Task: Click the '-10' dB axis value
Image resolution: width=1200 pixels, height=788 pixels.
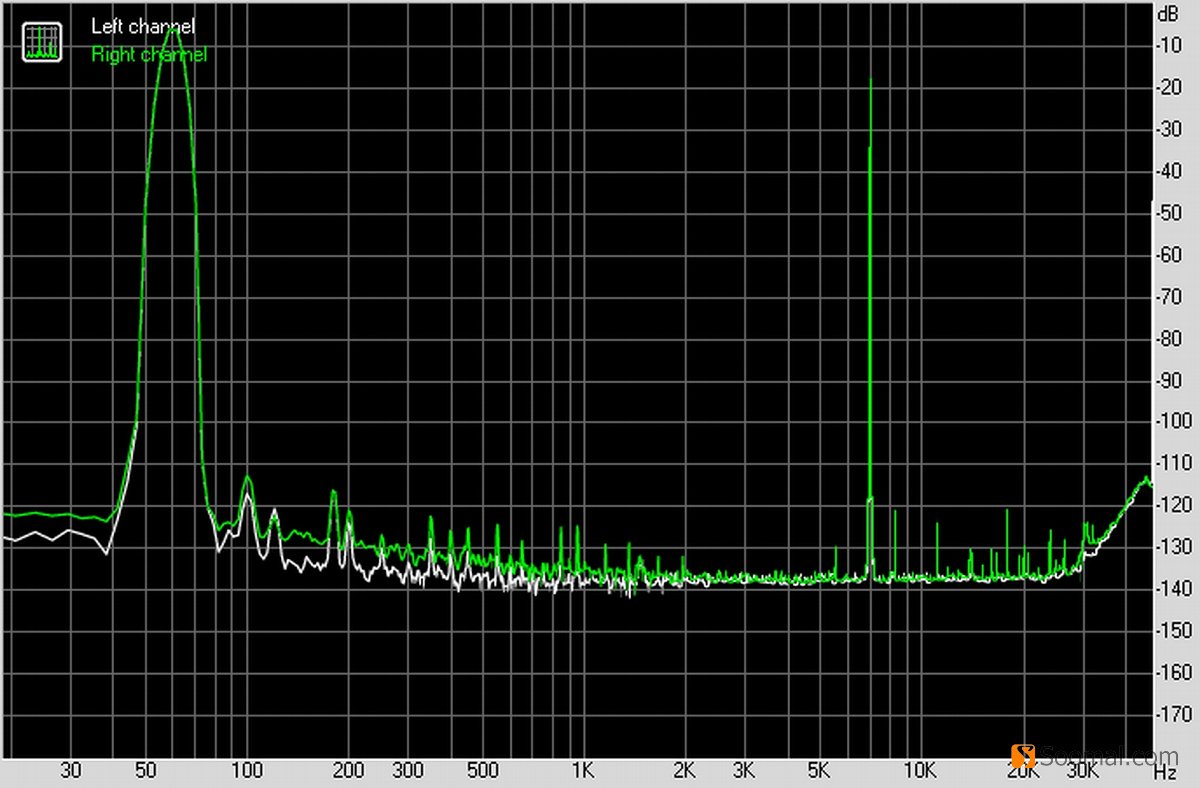Action: [x=1171, y=45]
